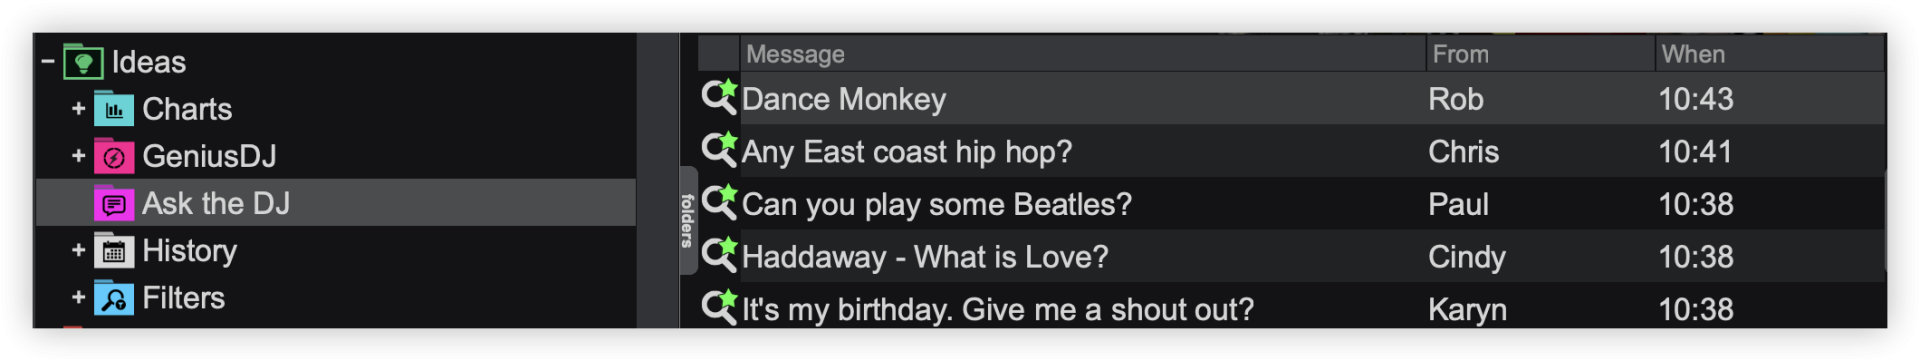1920x361 pixels.
Task: Toggle the vertical folders side tab
Action: point(688,220)
